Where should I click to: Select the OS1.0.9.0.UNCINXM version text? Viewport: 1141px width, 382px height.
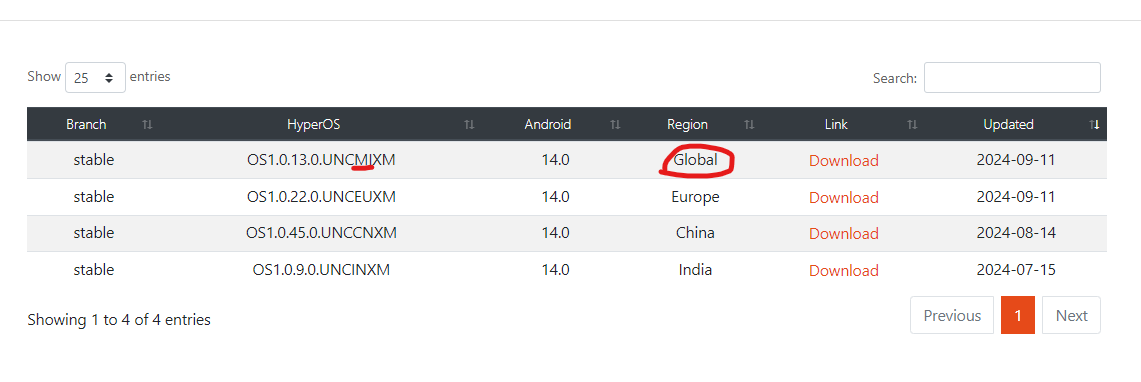[321, 270]
